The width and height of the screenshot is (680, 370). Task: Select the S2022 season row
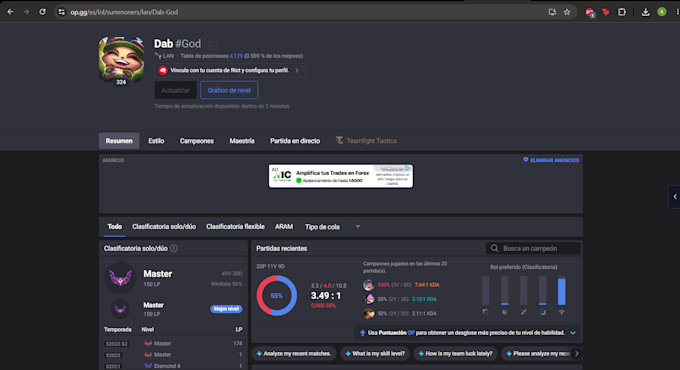[173, 355]
